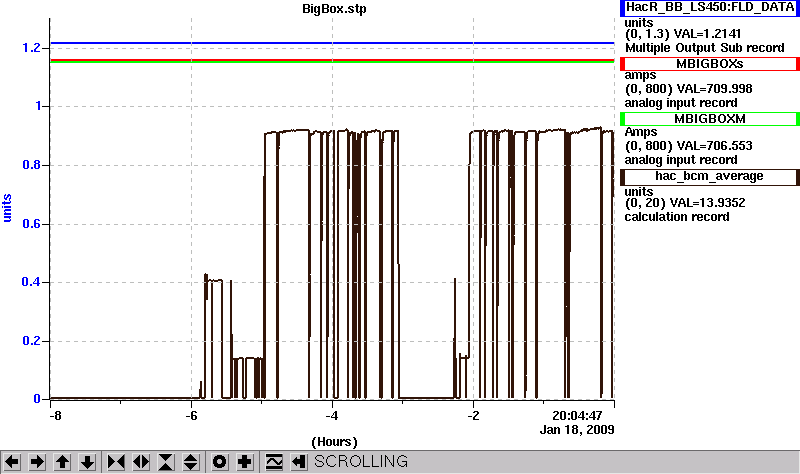Image resolution: width=800 pixels, height=474 pixels.
Task: Click the 20:04:47 timestamp label
Action: [577, 415]
